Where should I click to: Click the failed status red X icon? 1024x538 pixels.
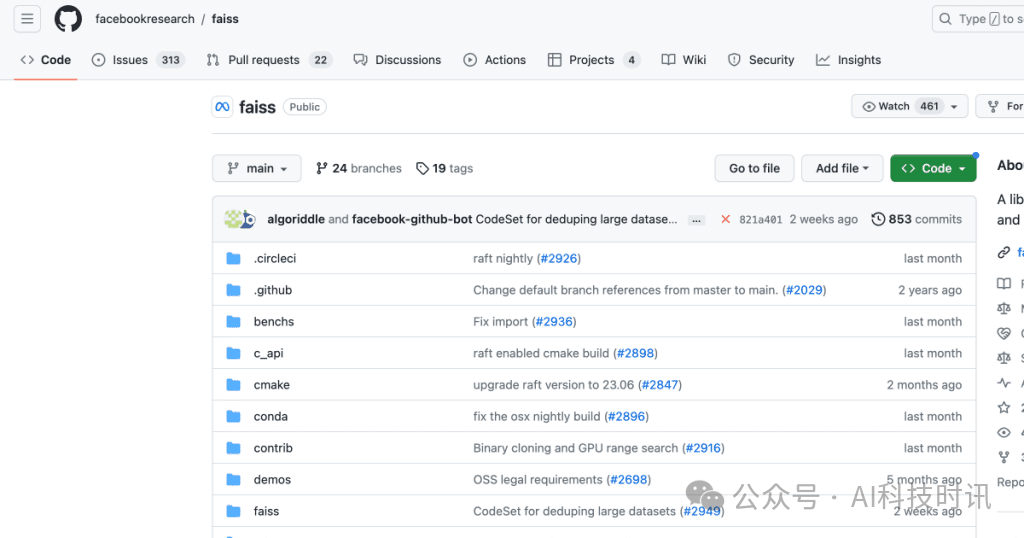pyautogui.click(x=725, y=219)
